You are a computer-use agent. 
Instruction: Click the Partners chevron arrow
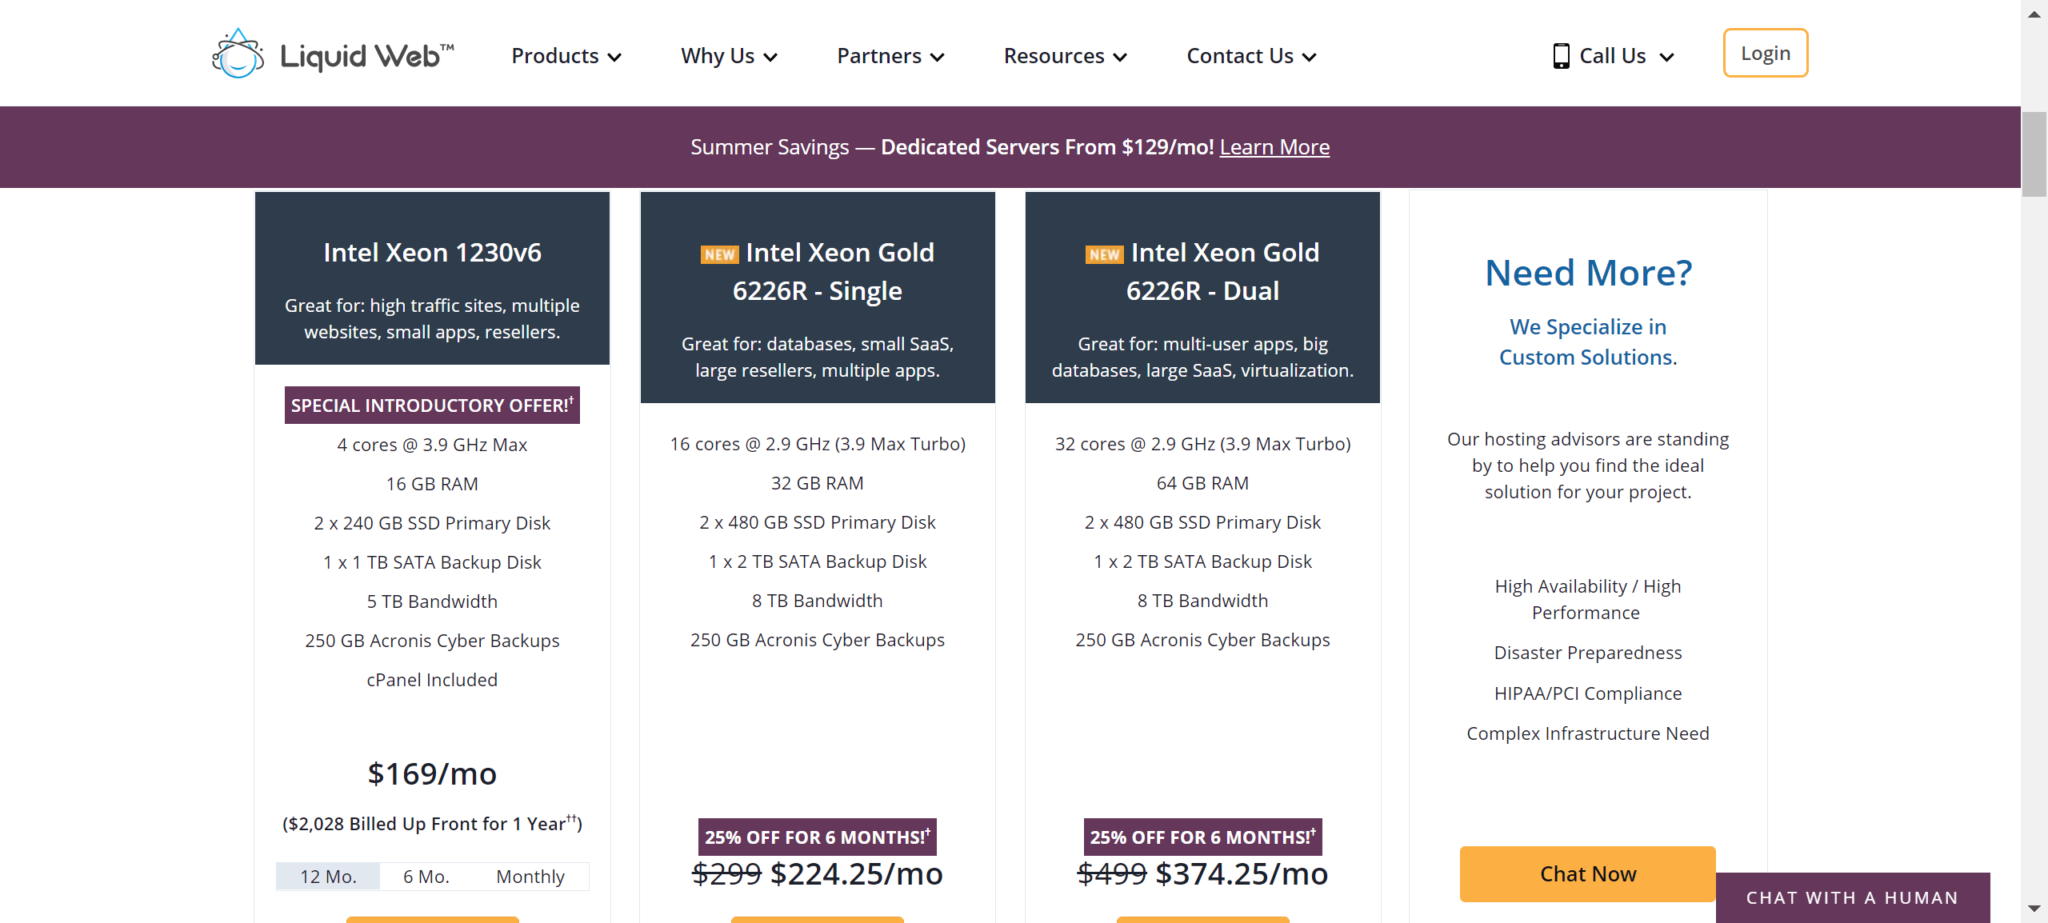pyautogui.click(x=937, y=57)
